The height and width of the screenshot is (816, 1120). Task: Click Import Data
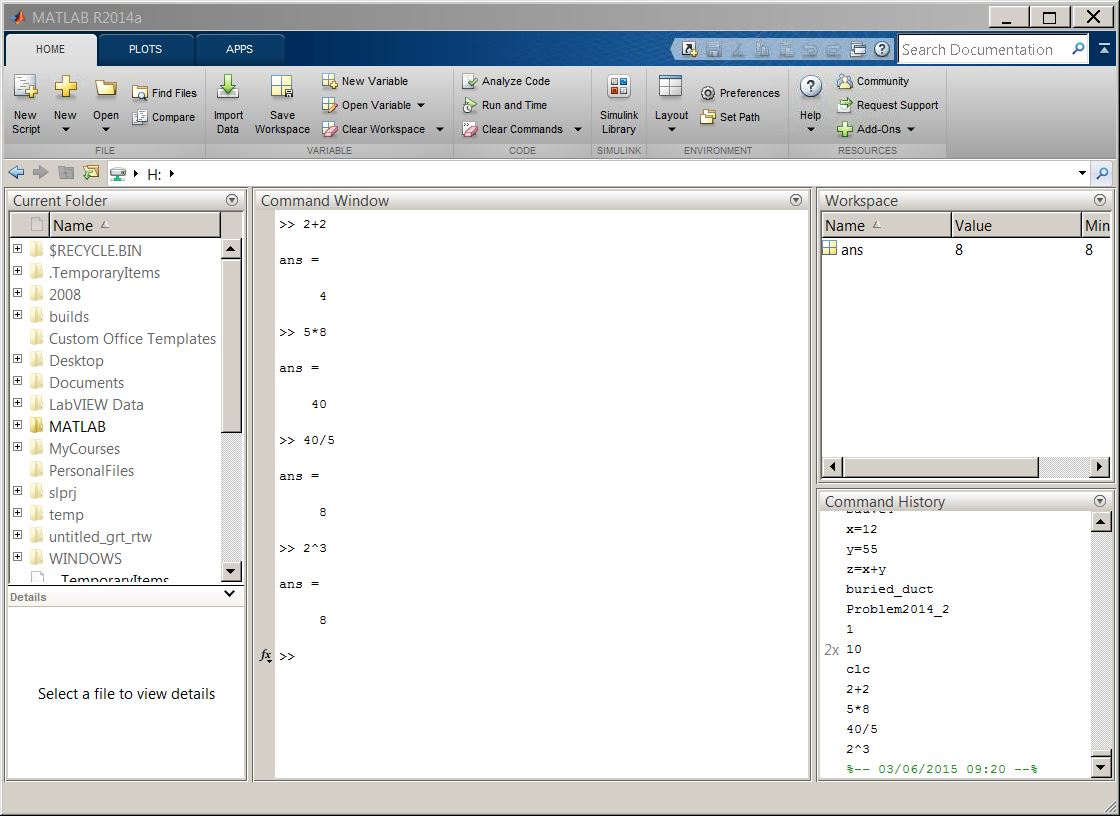pyautogui.click(x=228, y=104)
